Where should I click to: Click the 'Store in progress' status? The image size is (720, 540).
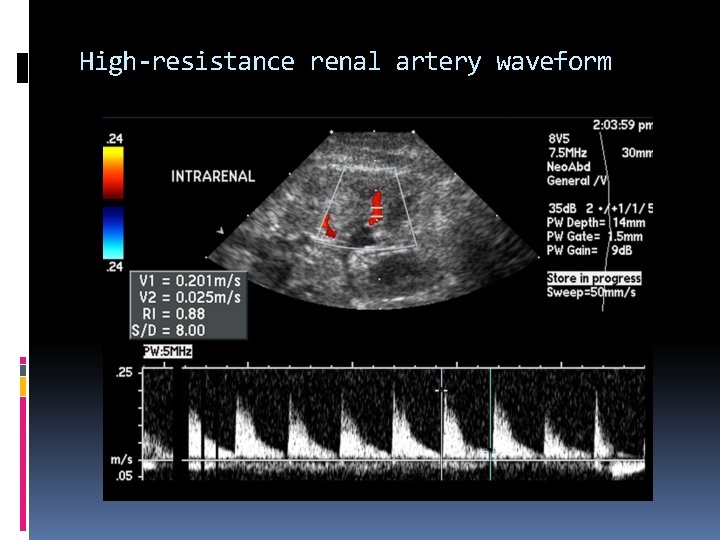tap(594, 278)
